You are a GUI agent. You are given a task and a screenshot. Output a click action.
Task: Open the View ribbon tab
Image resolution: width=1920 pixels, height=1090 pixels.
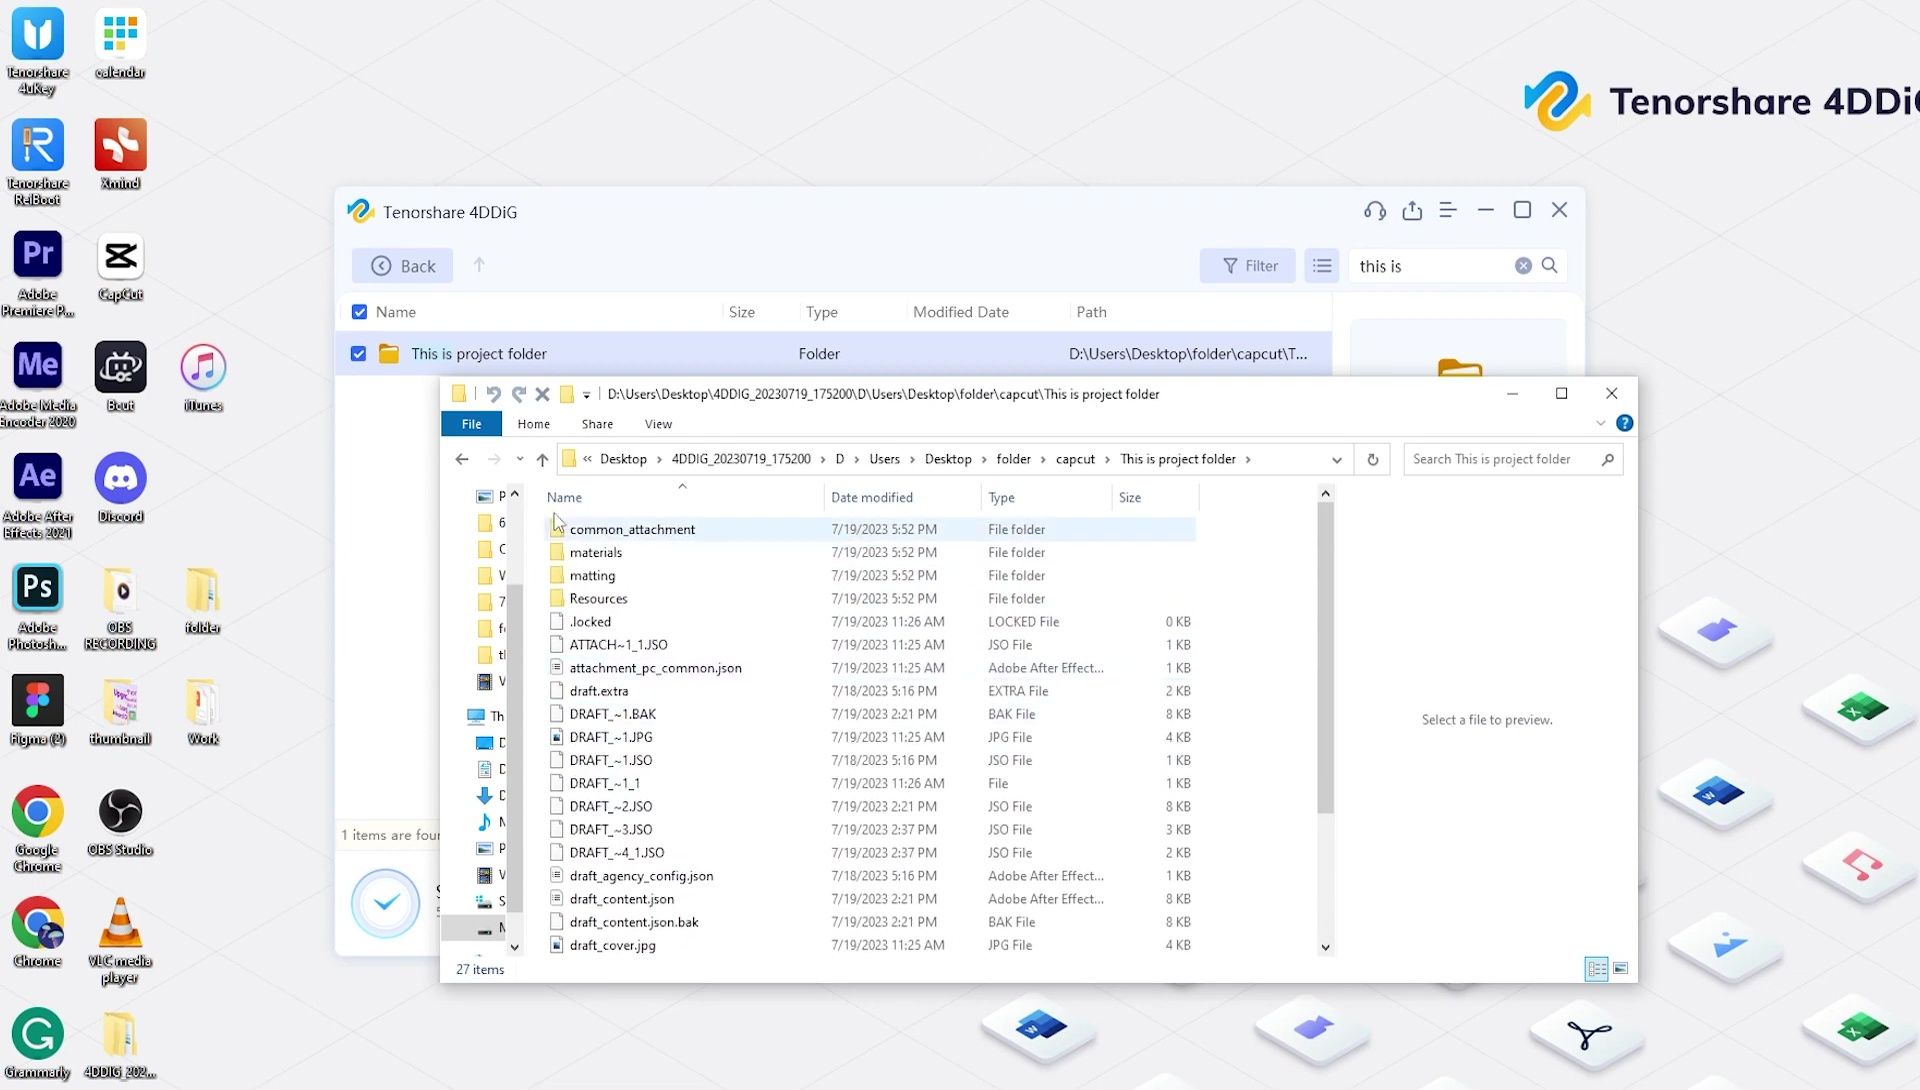[x=658, y=424]
